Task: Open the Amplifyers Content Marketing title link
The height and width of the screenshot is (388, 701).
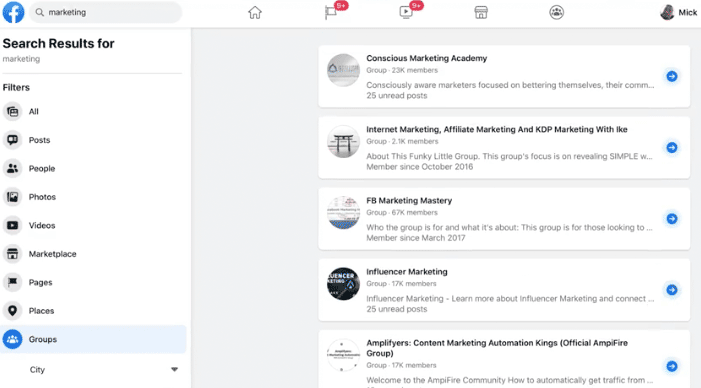Action: pyautogui.click(x=497, y=348)
